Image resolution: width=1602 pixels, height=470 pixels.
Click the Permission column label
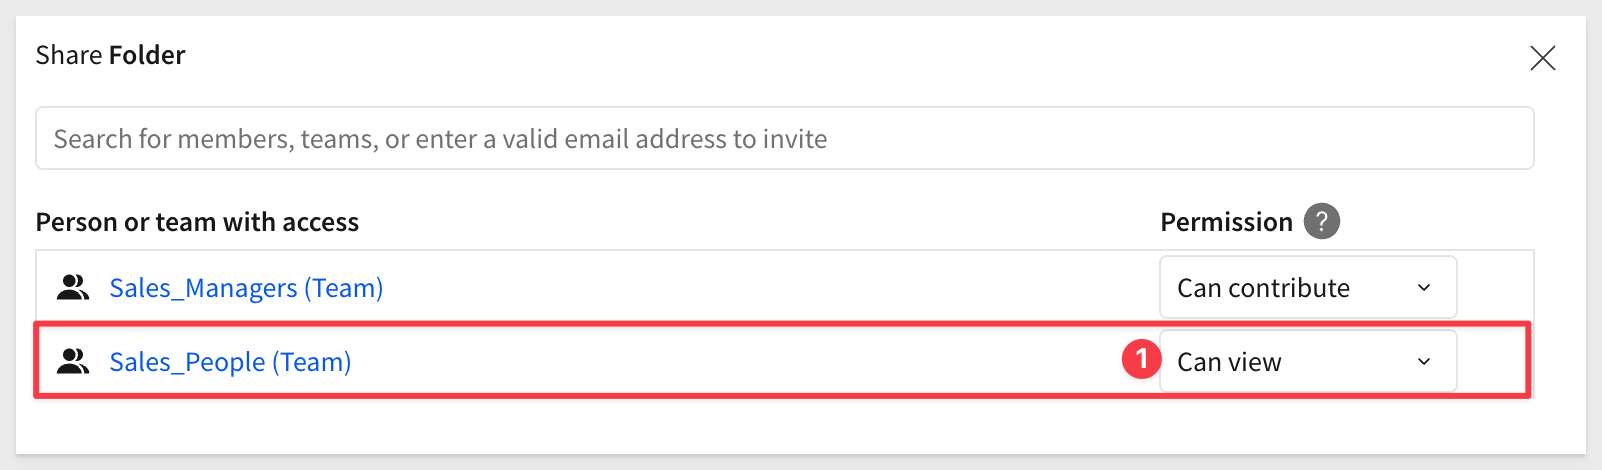pos(1226,222)
